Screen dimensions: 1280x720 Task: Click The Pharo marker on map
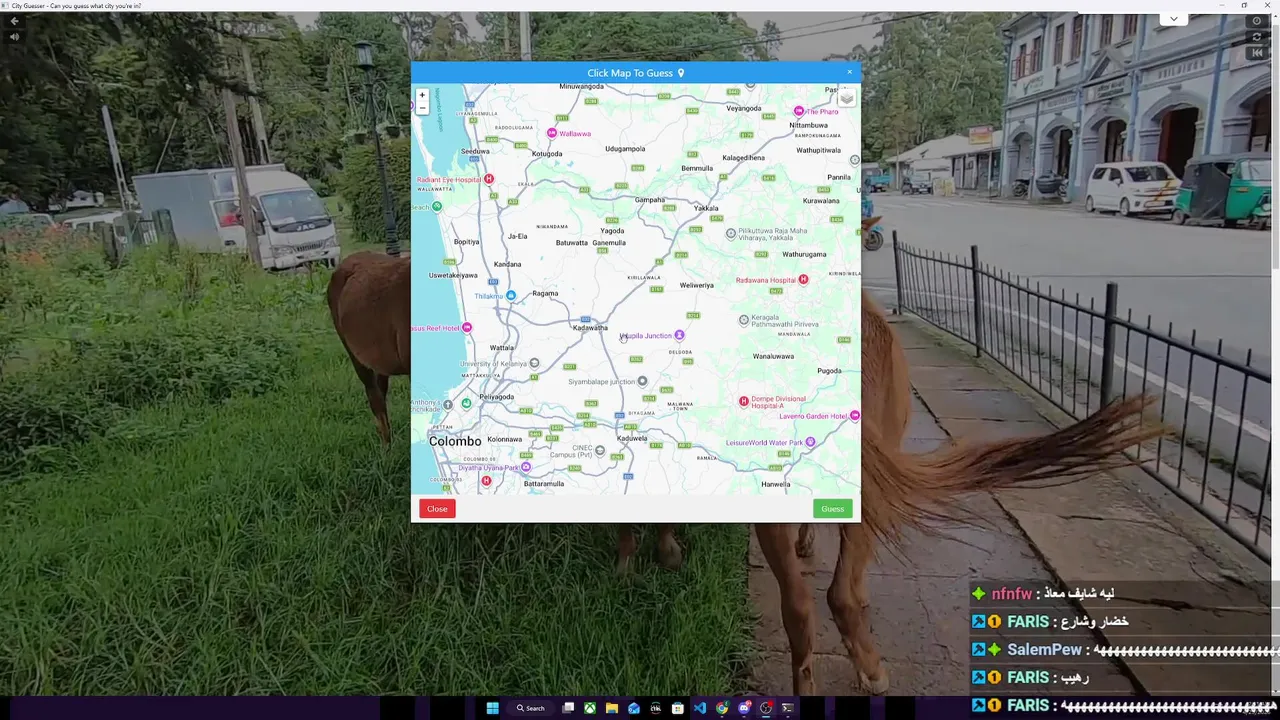799,111
